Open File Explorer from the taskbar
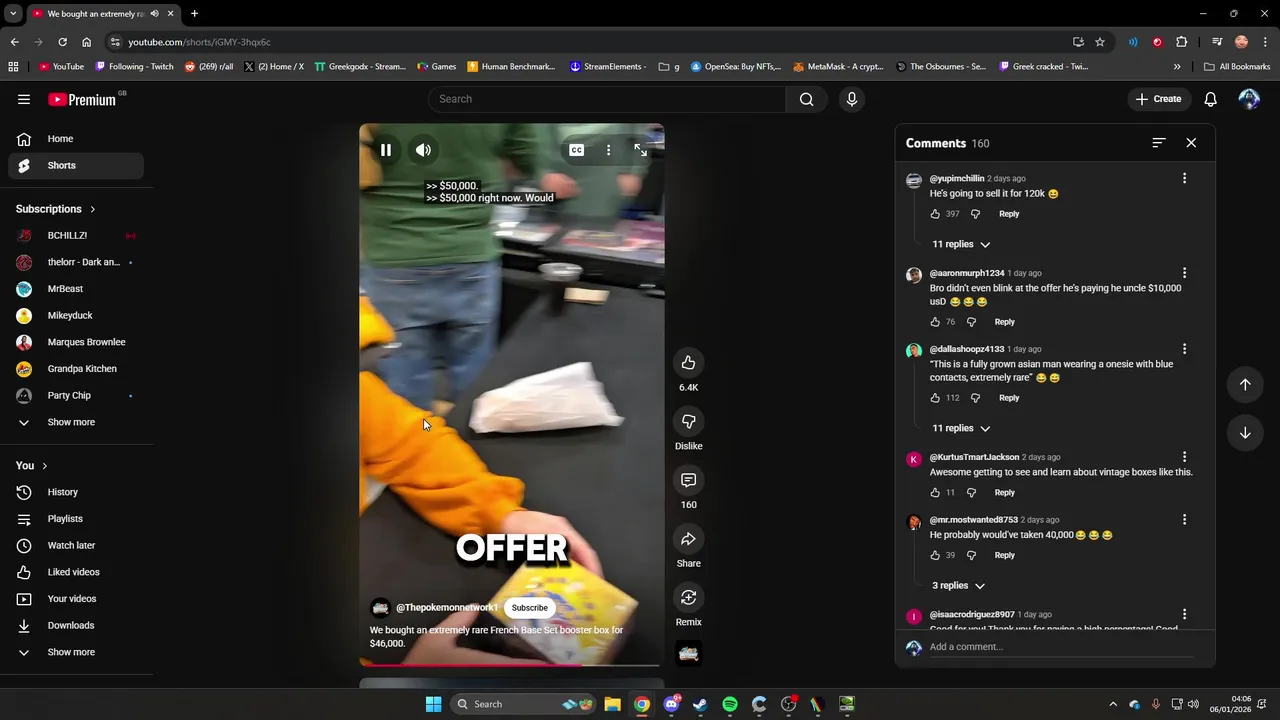The image size is (1280, 720). click(612, 704)
